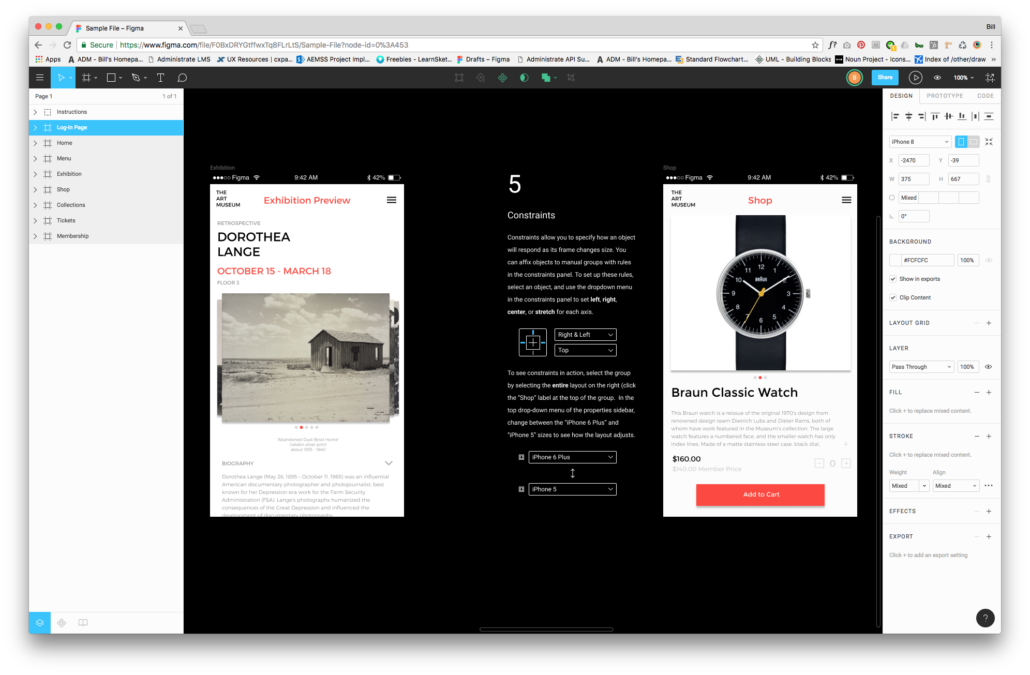Add an export setting
The image size is (1030, 675).
[x=989, y=537]
